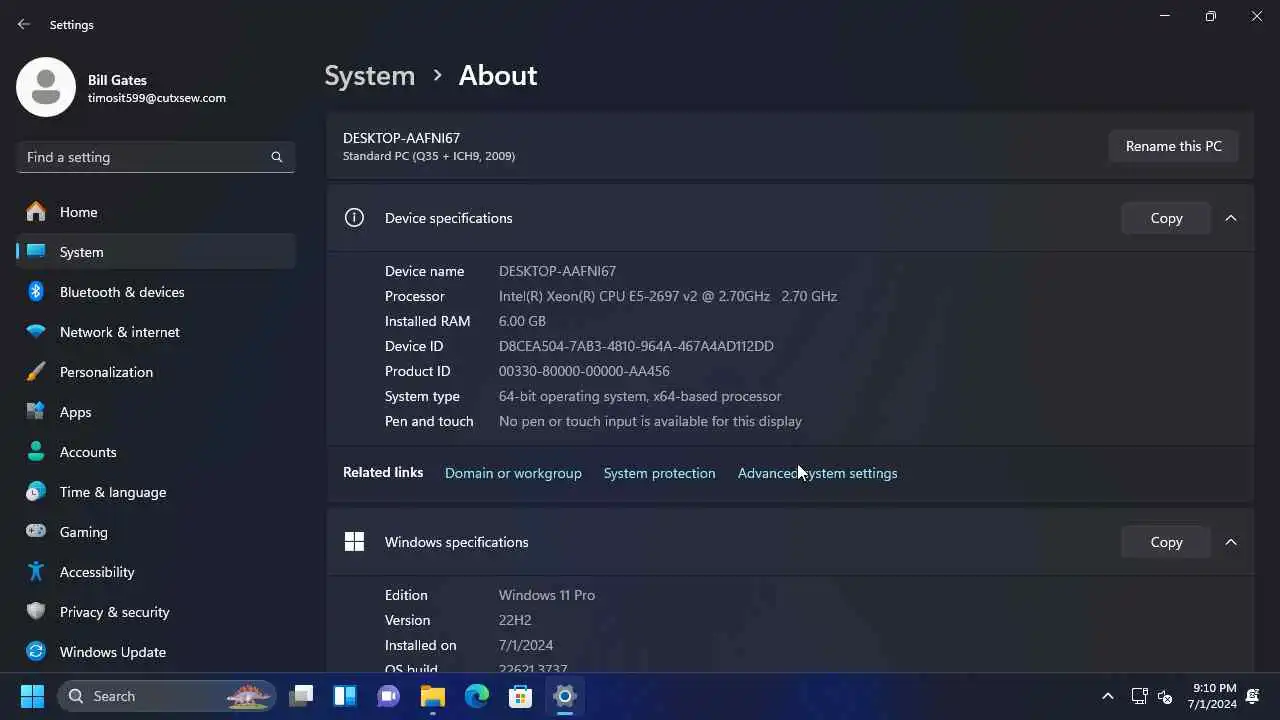Click the email timosit599@cutxsew.com

(x=157, y=98)
